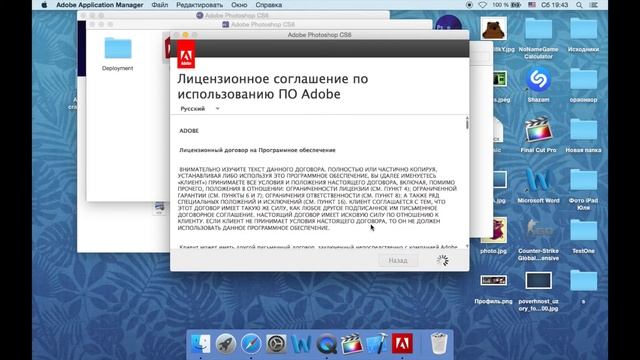This screenshot has width=640, height=360.
Task: Select the Исходники desktop folder
Action: [583, 35]
